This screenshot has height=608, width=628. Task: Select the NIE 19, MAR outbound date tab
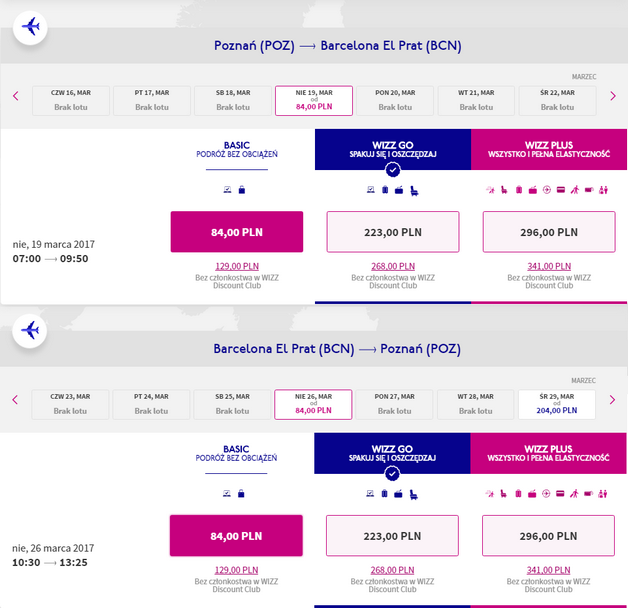pyautogui.click(x=313, y=100)
